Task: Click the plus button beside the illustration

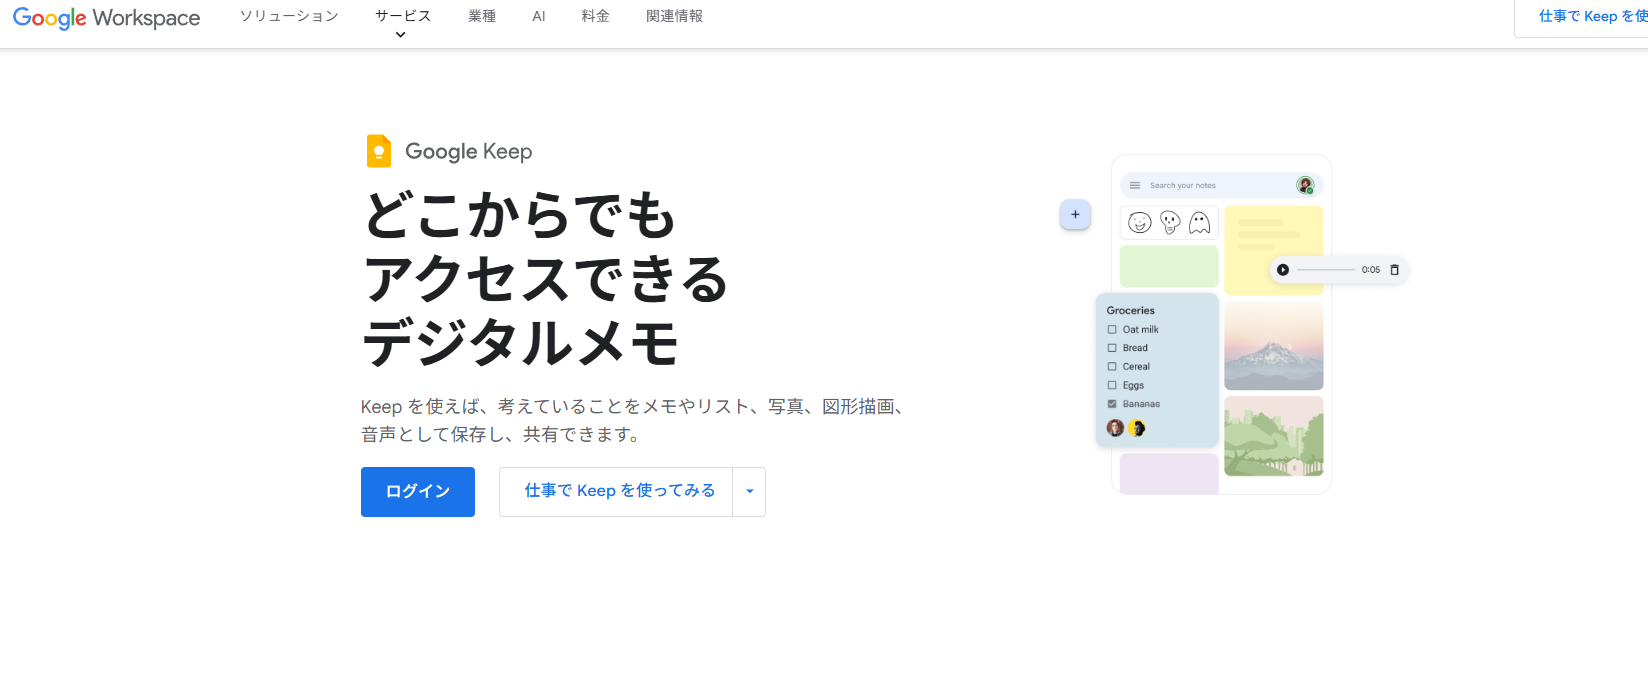Action: tap(1075, 214)
